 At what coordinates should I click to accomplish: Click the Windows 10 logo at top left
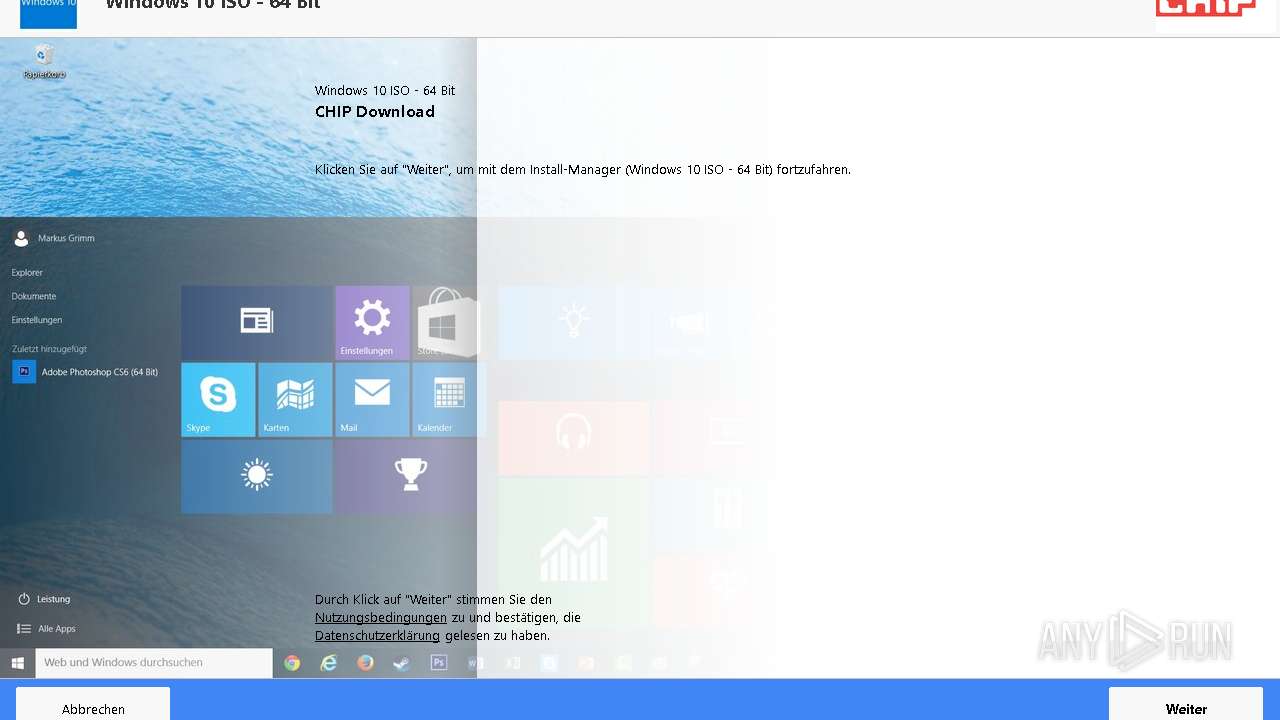click(48, 13)
